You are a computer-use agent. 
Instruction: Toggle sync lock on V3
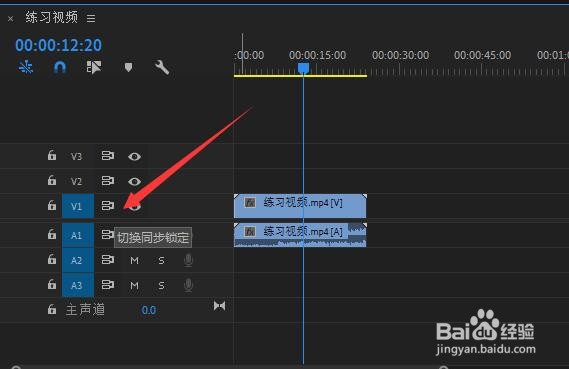click(108, 156)
